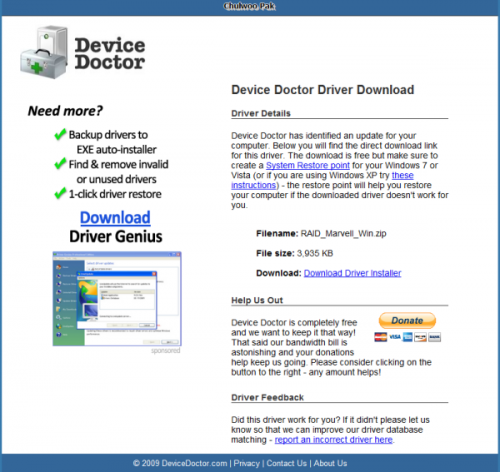Click green checkmark beside Find & remove invalid
The width and height of the screenshot is (500, 472).
coord(60,164)
